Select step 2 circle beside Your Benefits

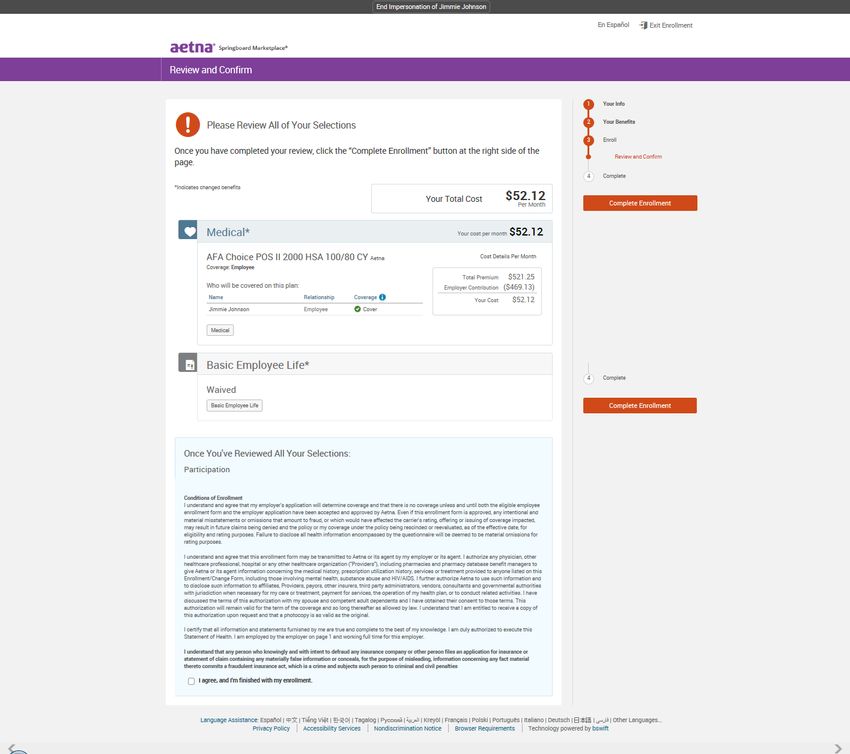click(x=589, y=122)
